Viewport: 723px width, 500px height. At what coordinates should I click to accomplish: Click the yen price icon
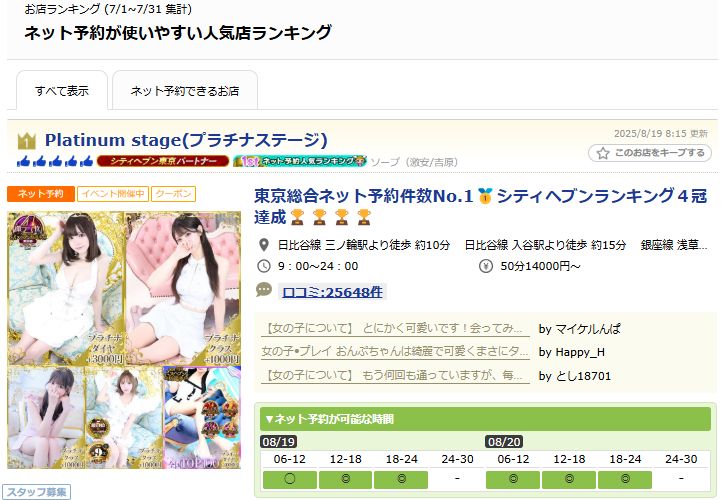coord(486,266)
